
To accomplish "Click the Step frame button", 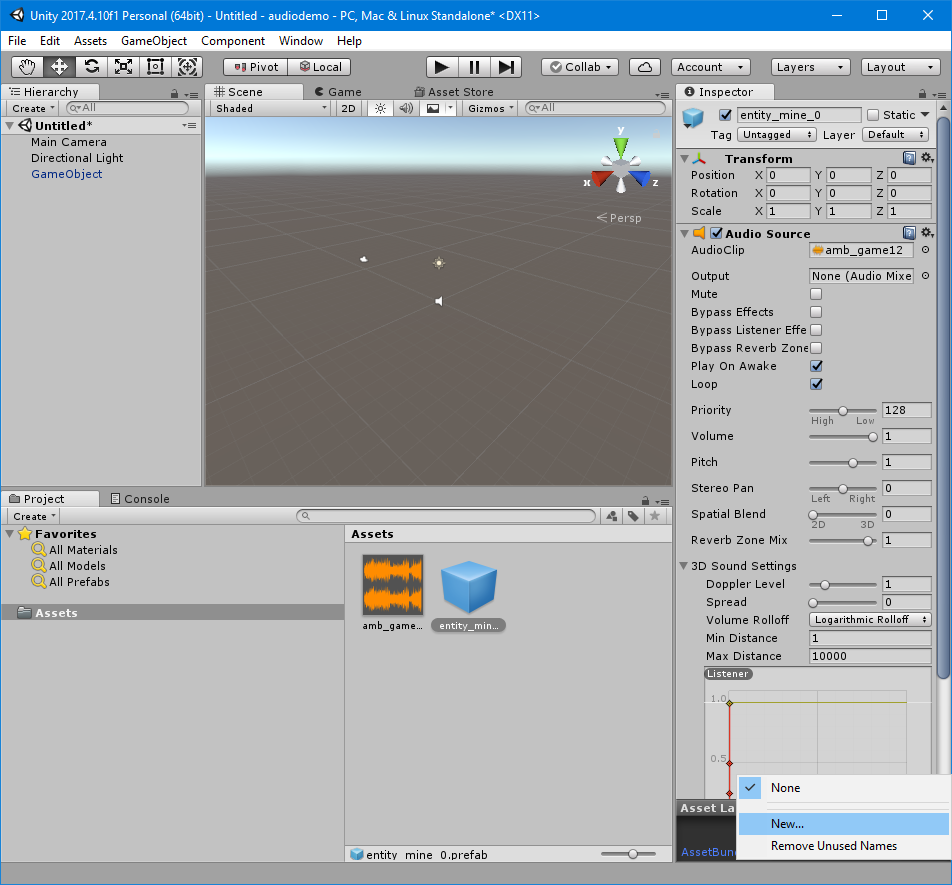I will pyautogui.click(x=506, y=67).
